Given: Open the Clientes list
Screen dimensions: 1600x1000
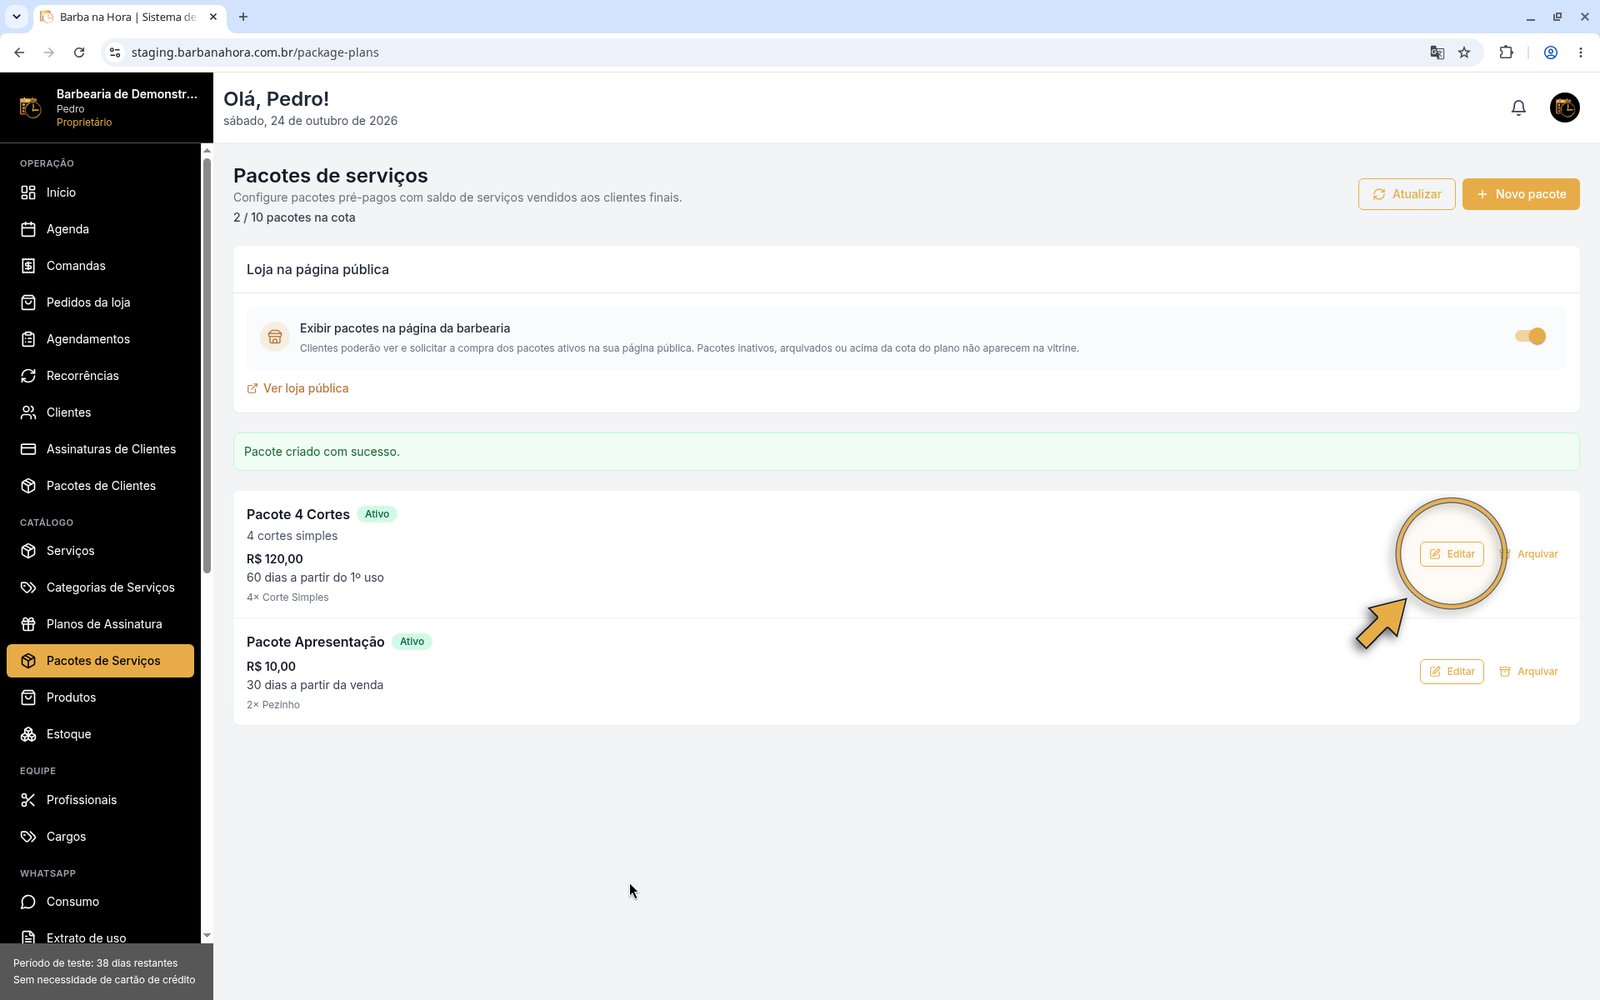Looking at the screenshot, I should click(100, 412).
